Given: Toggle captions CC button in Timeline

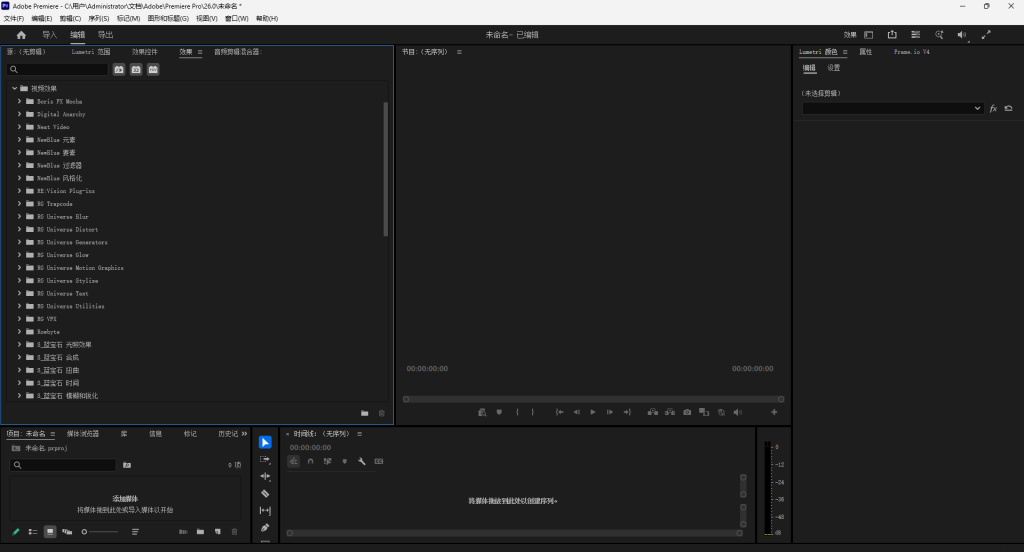Looking at the screenshot, I should point(379,461).
